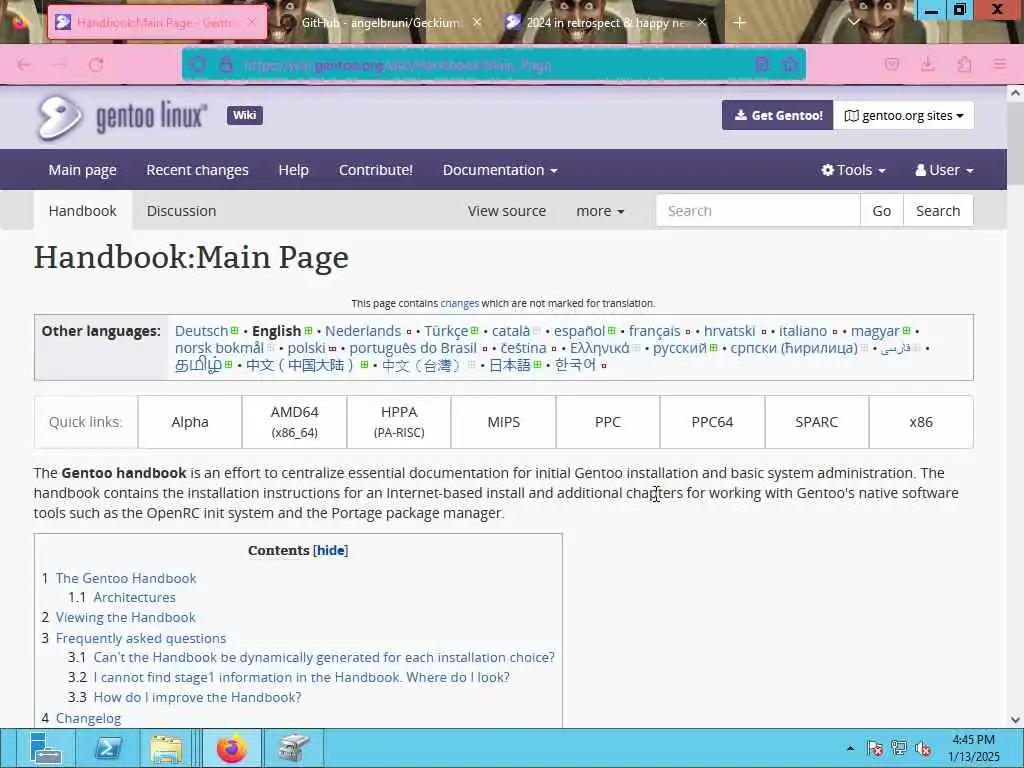Jump to 'Viewing the Handbook' contents entry
This screenshot has height=768, width=1024.
tap(125, 617)
